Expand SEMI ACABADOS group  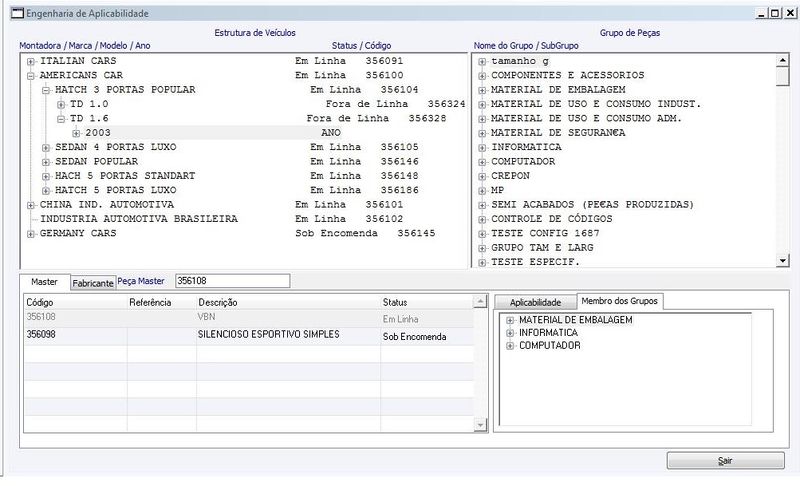482,205
